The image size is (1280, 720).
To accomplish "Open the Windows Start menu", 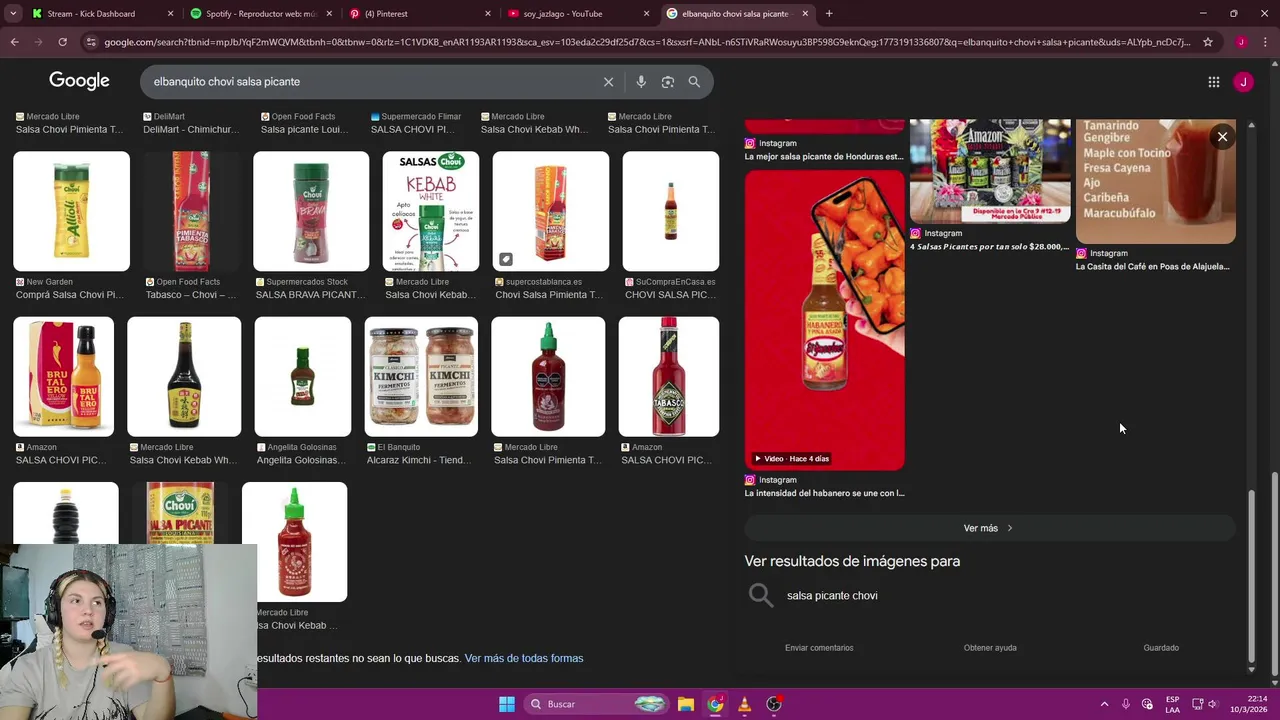I will tap(507, 704).
